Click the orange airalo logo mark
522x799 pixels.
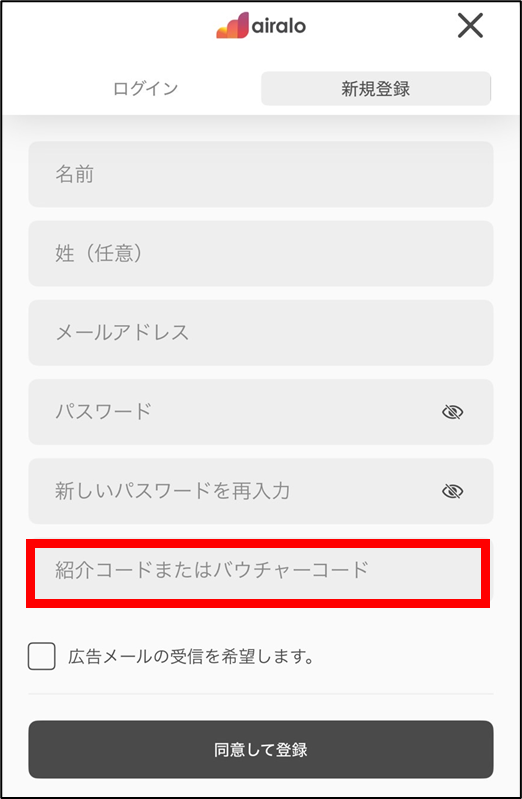[232, 25]
